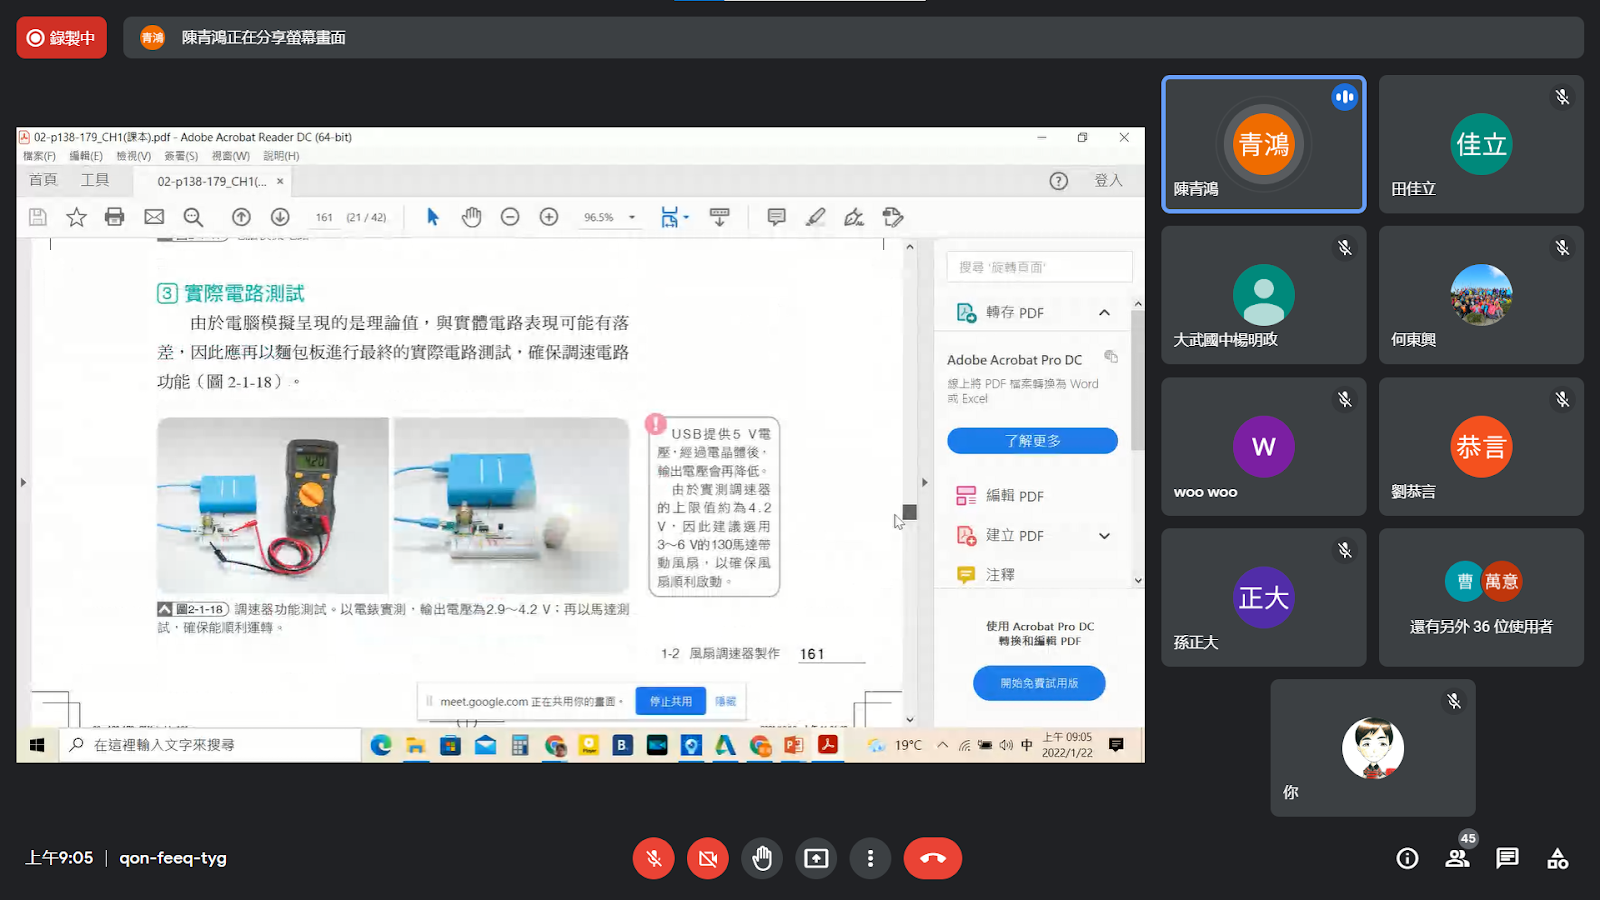Select the highlight pen tool
The image size is (1600, 900).
(815, 217)
